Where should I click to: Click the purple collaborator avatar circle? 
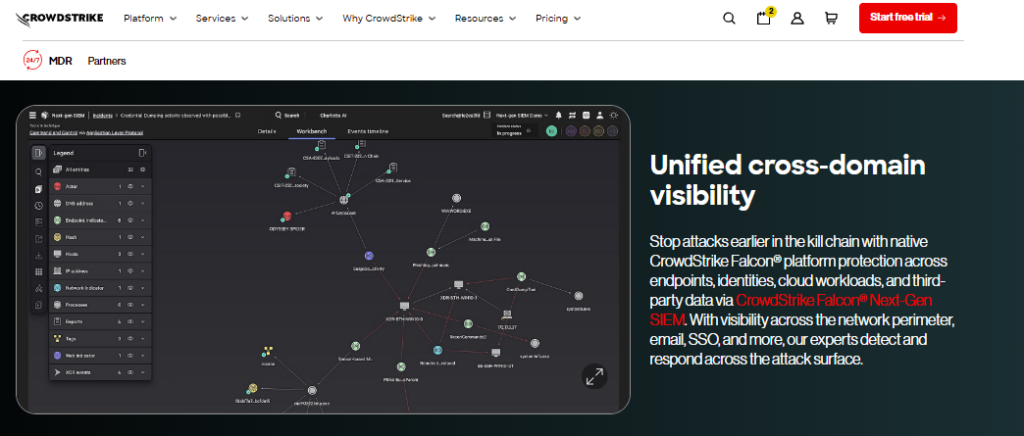point(571,131)
